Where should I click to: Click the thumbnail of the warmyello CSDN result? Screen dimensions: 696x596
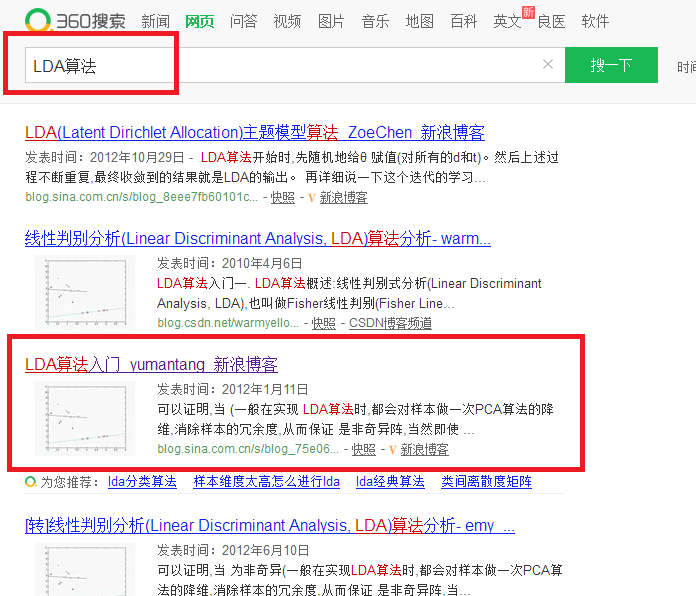85,292
